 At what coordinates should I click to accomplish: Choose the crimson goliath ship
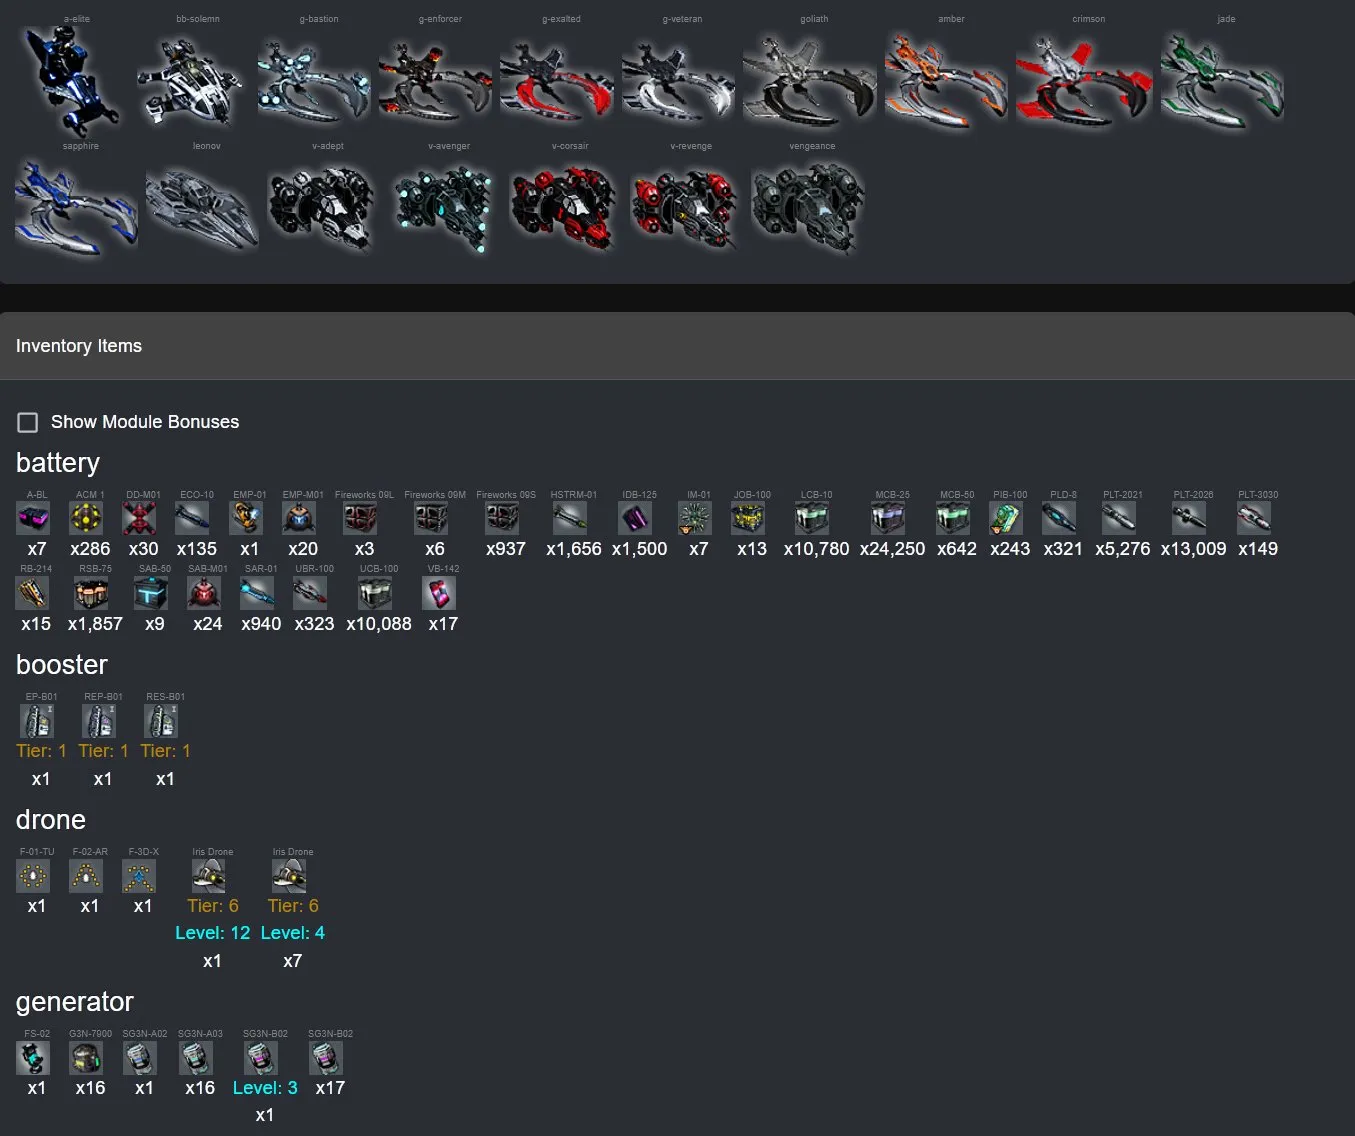pyautogui.click(x=1084, y=81)
